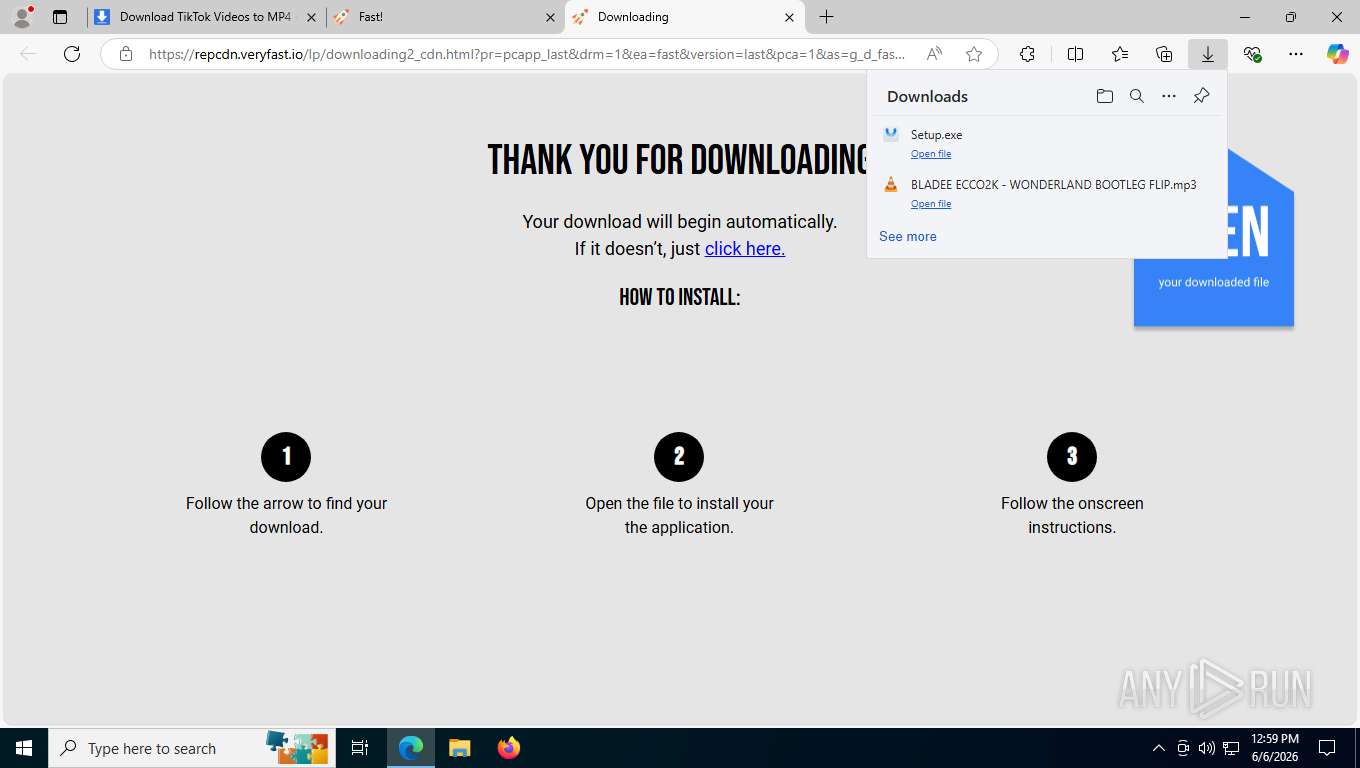Open file link under Setup.exe
Image resolution: width=1360 pixels, height=768 pixels.
click(931, 154)
